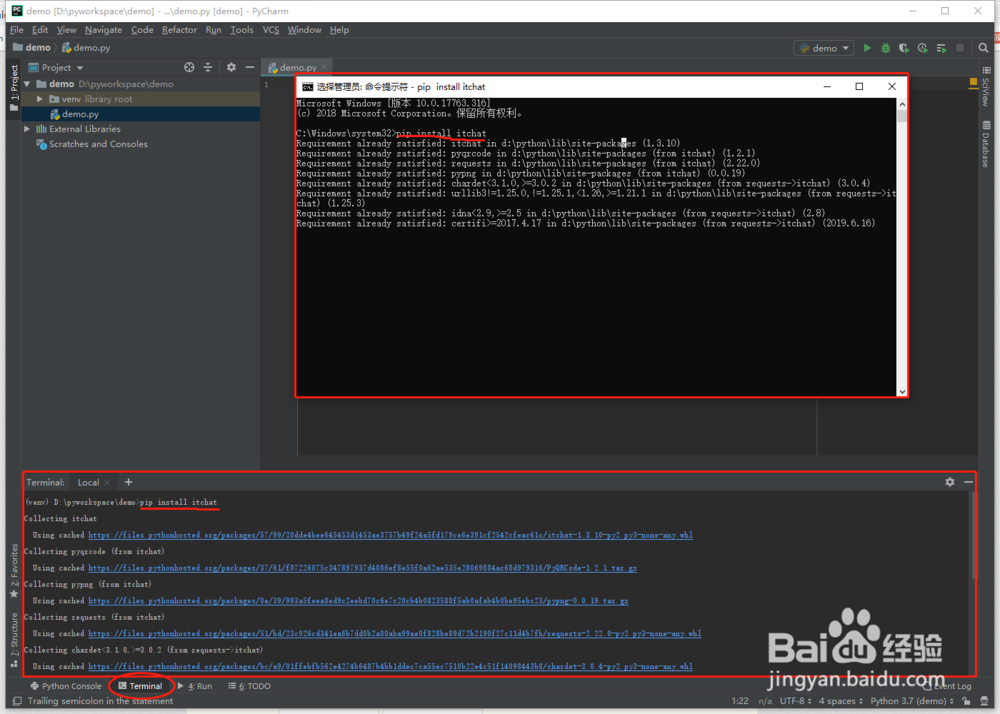Screen dimensions: 1000x714
Task: Open the chardet whl download link
Action: tap(390, 666)
